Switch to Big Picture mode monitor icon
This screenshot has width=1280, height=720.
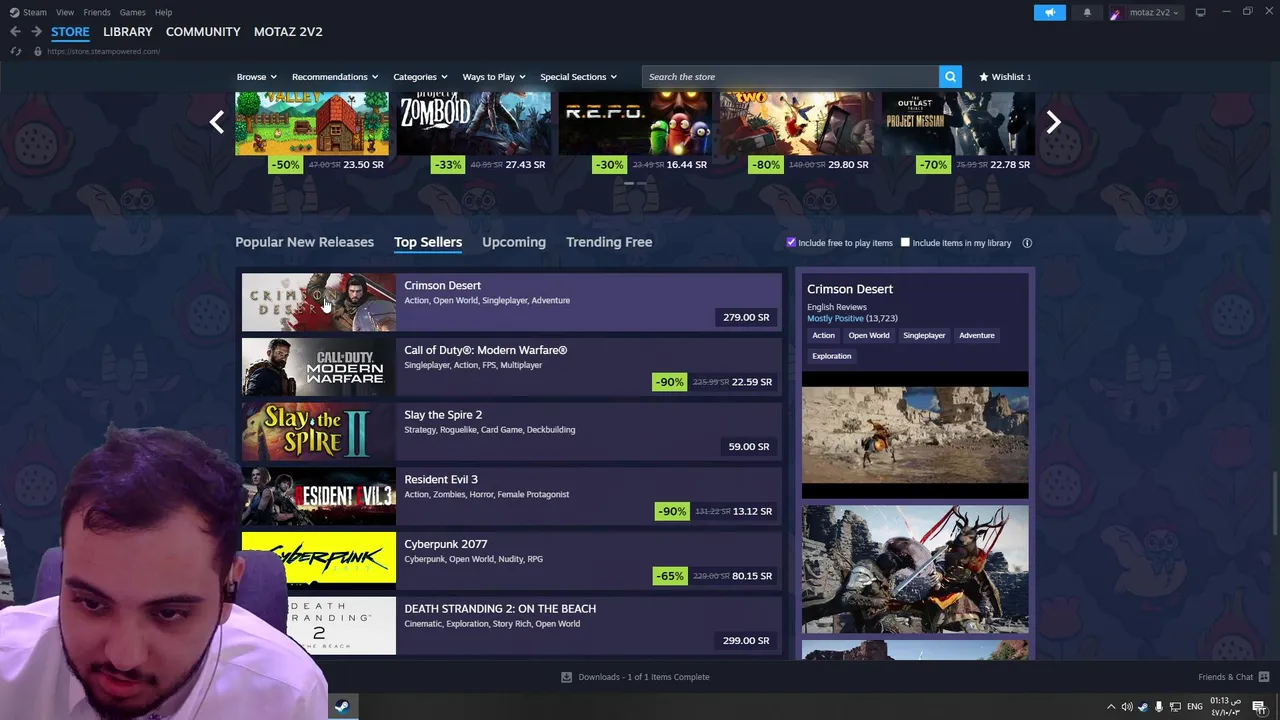pyautogui.click(x=1200, y=12)
